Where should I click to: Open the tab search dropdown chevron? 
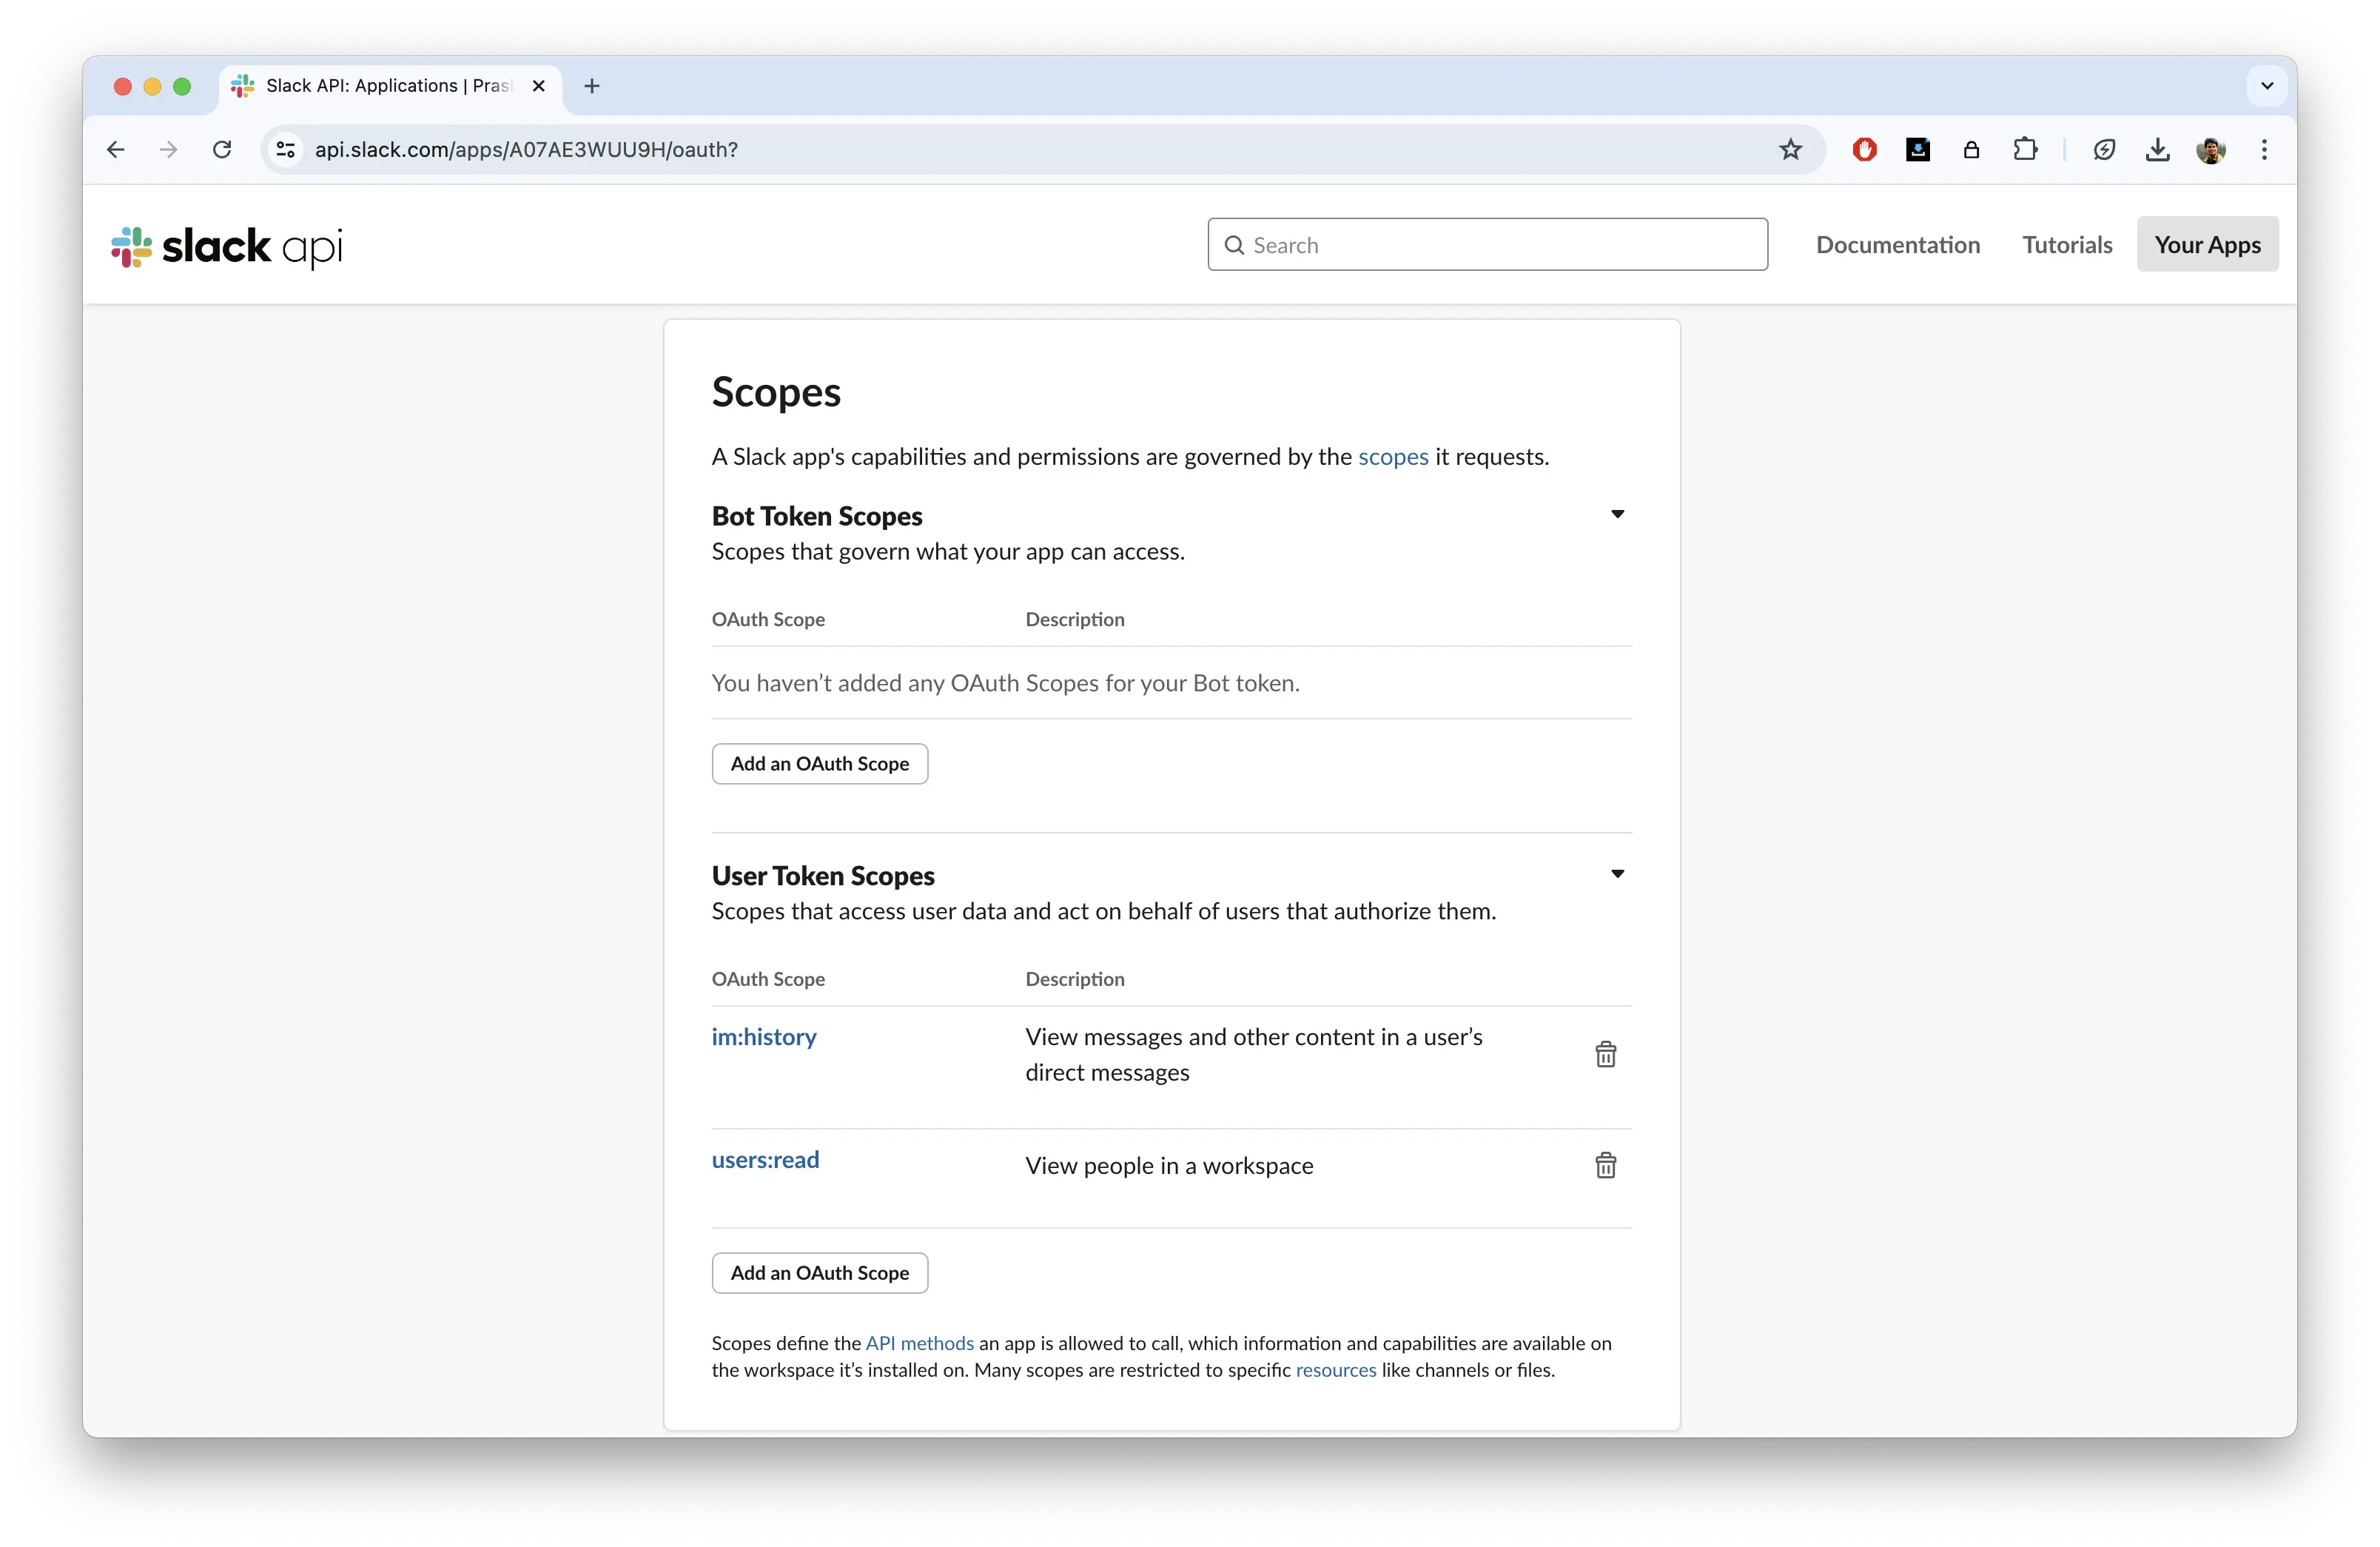click(2267, 86)
